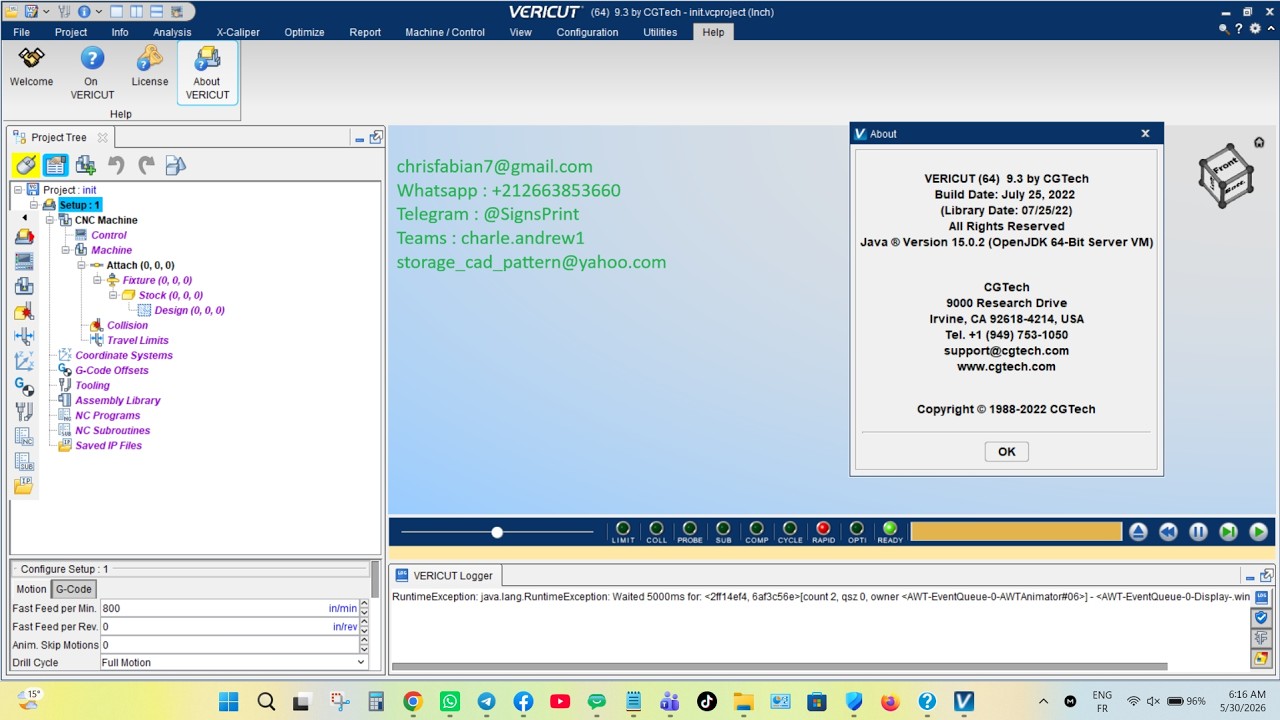The image size is (1280, 720).
Task: Open the X-Caliper ribbon tab
Action: [238, 32]
